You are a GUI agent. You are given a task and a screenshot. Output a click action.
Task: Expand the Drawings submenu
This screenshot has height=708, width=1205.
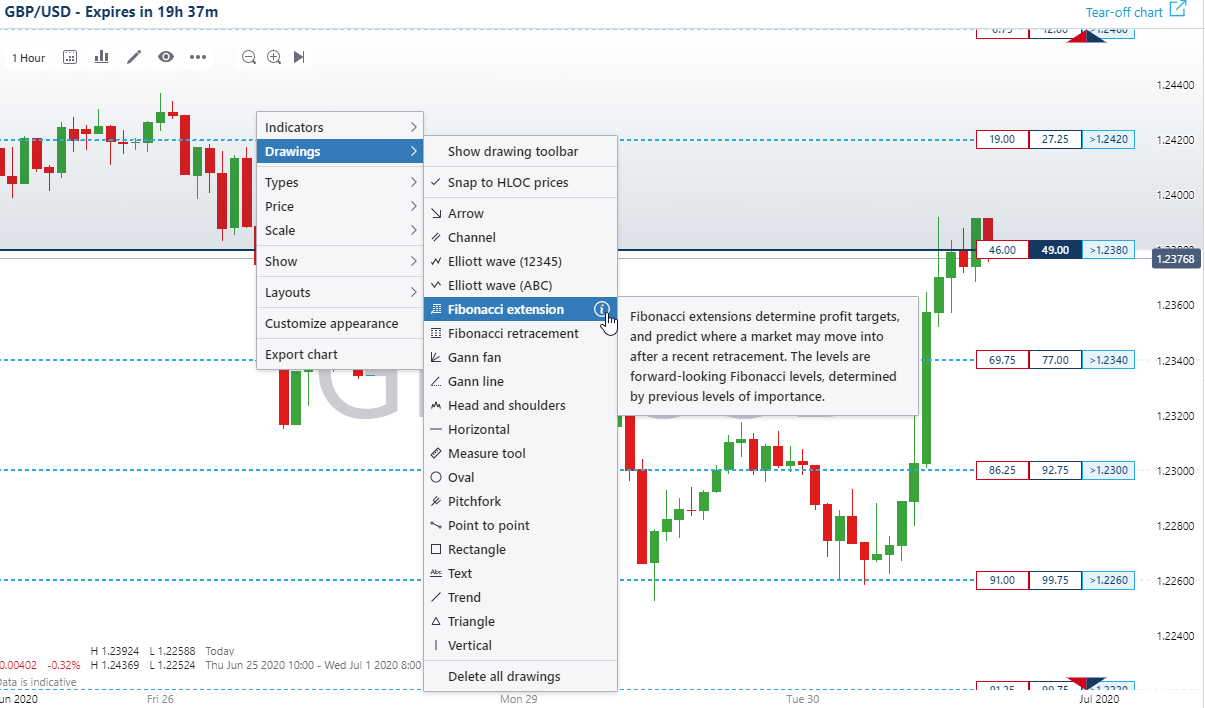[340, 152]
